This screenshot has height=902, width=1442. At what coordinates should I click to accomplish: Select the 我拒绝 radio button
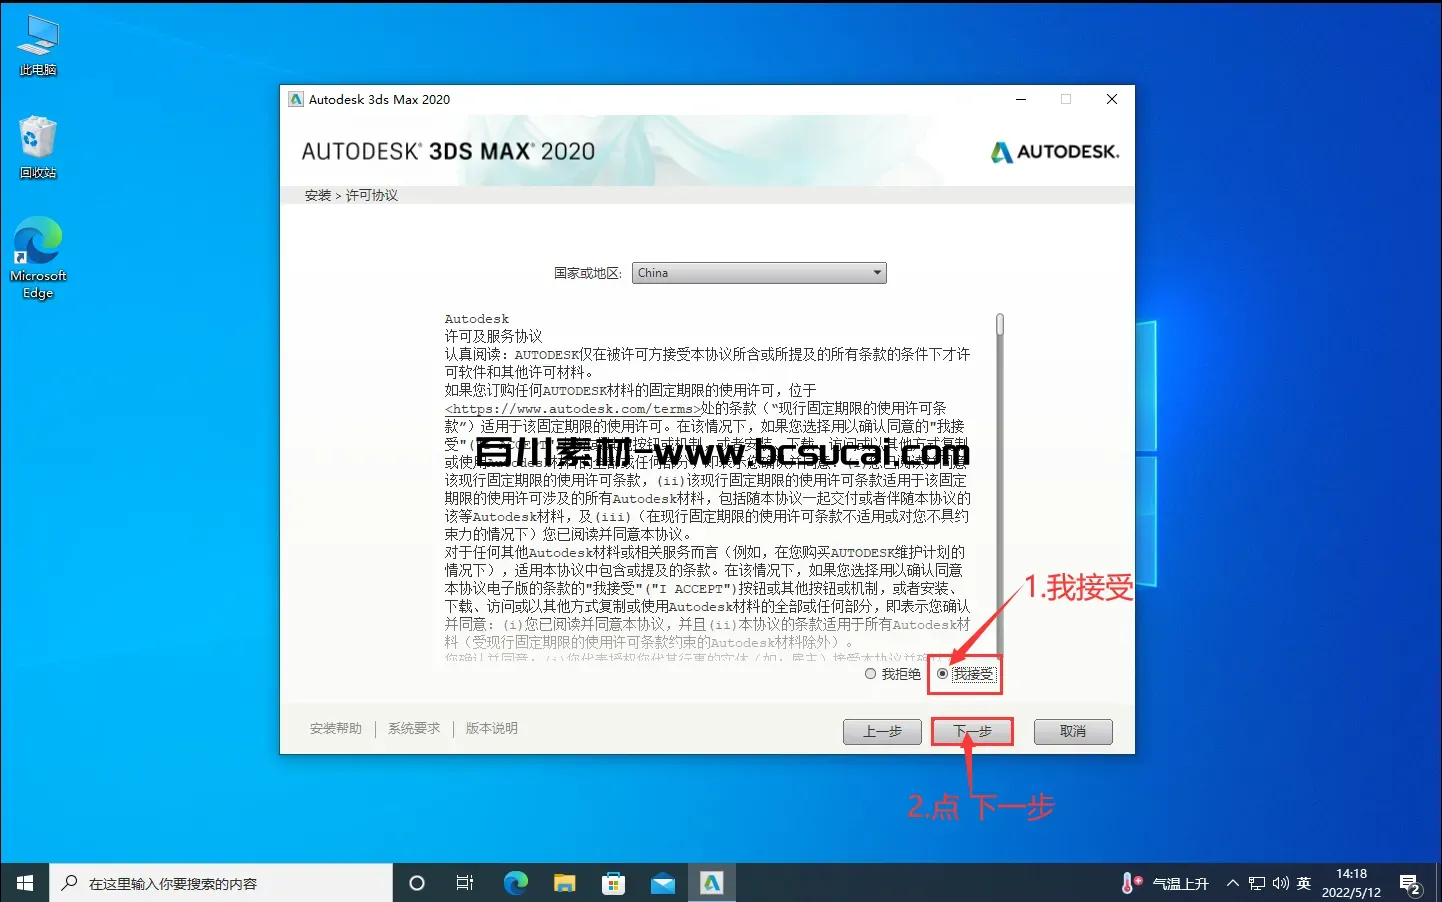click(871, 674)
